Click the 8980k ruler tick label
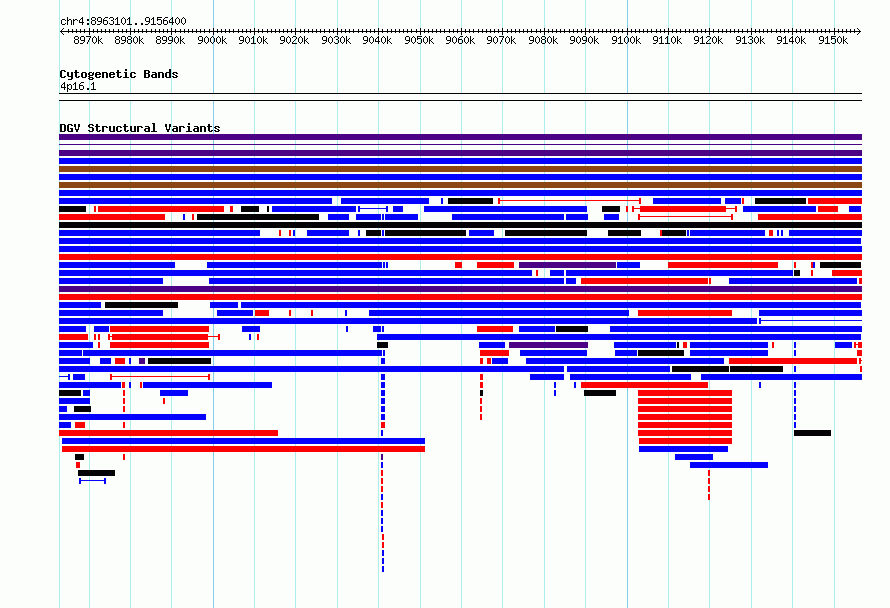The width and height of the screenshot is (890, 608). 129,40
